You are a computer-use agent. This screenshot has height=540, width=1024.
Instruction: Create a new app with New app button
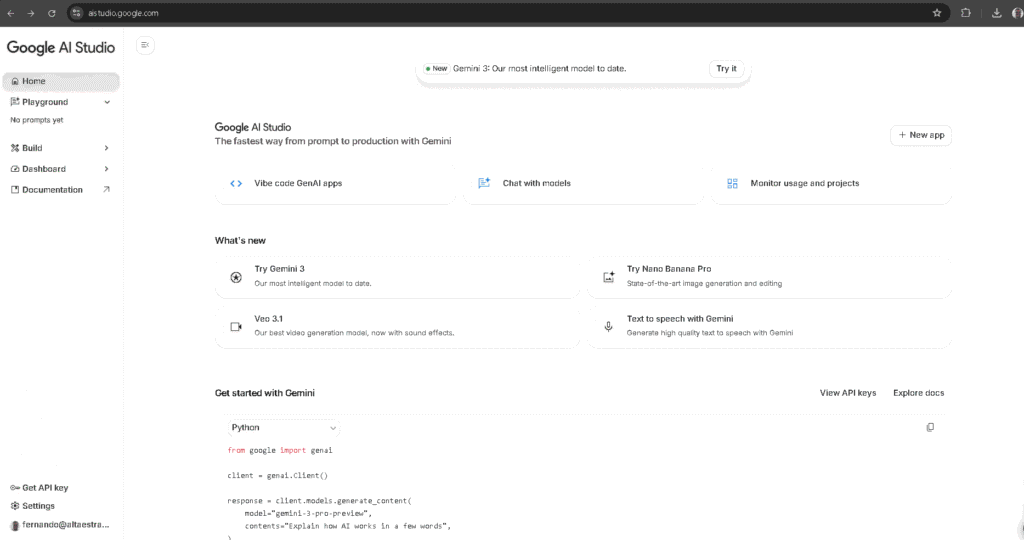(x=921, y=135)
